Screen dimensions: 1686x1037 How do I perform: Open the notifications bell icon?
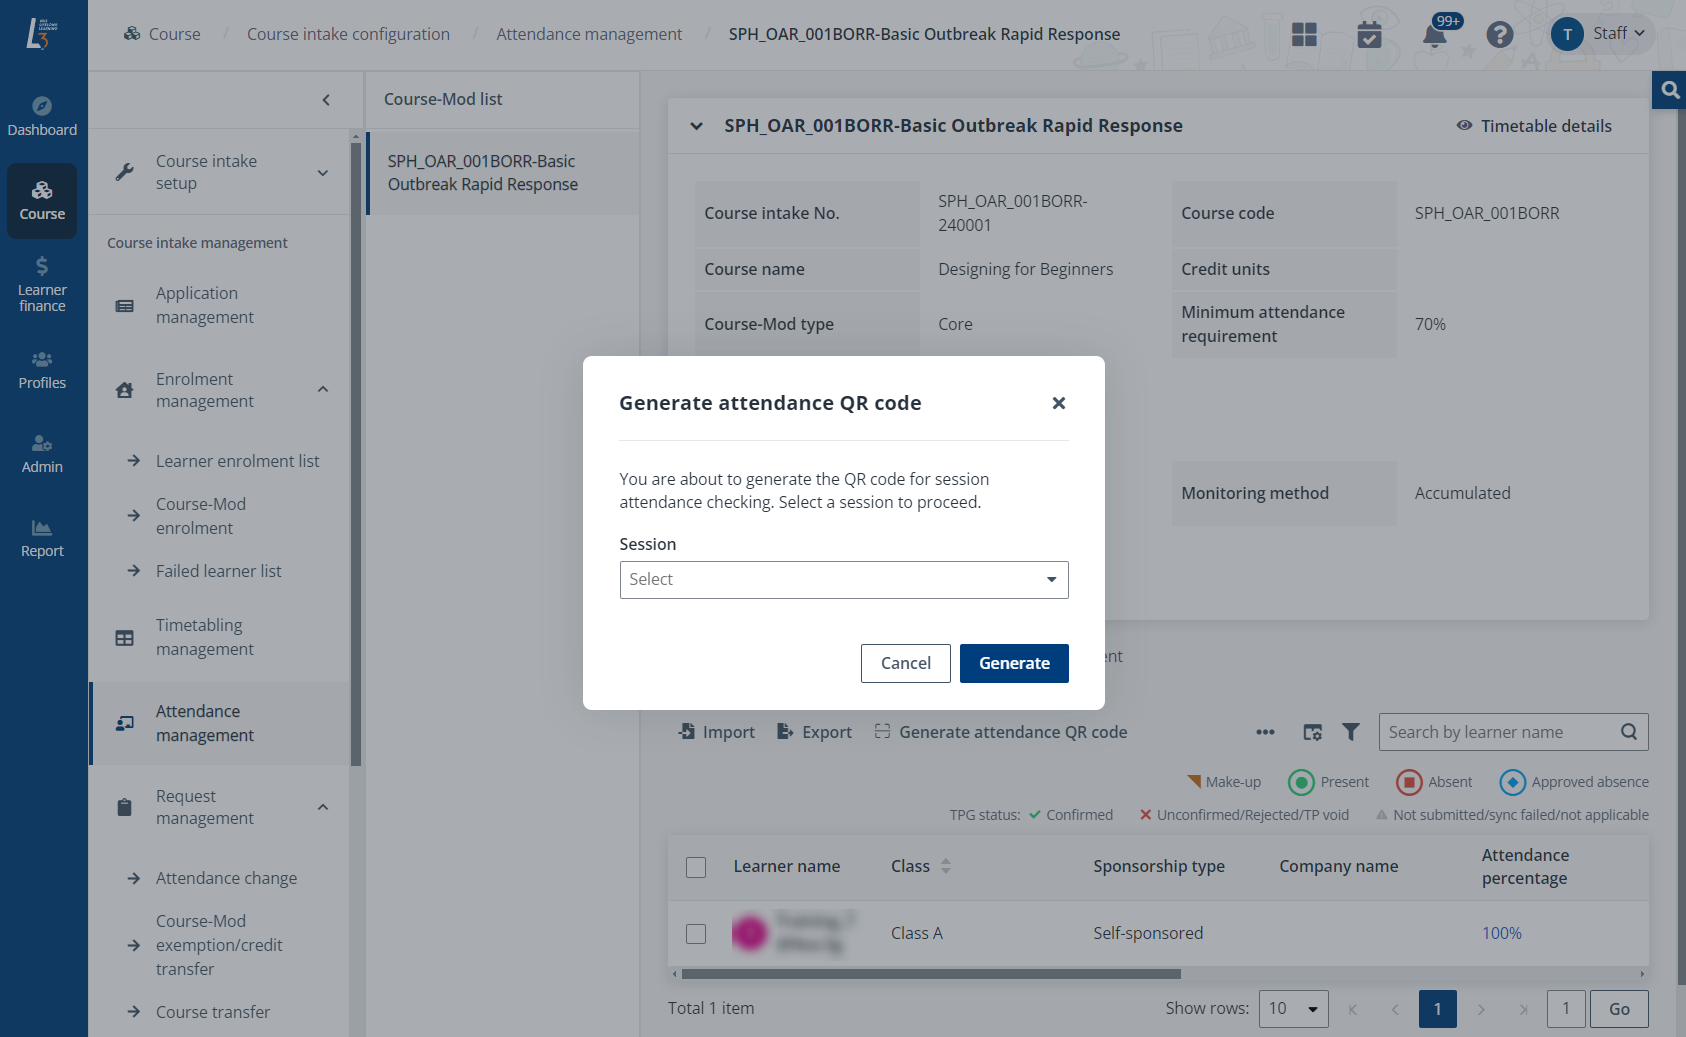point(1434,35)
